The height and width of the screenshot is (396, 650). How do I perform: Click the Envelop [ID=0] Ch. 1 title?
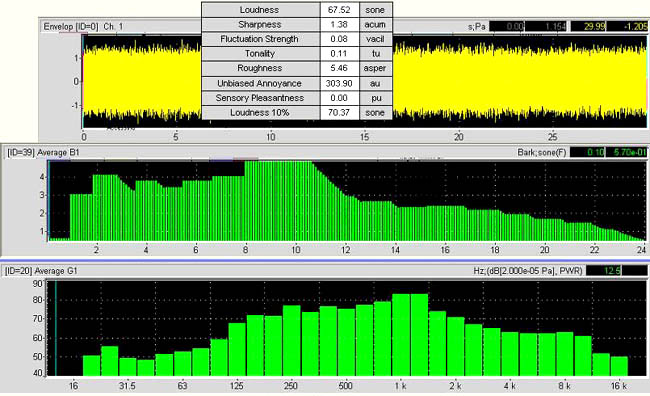click(83, 27)
